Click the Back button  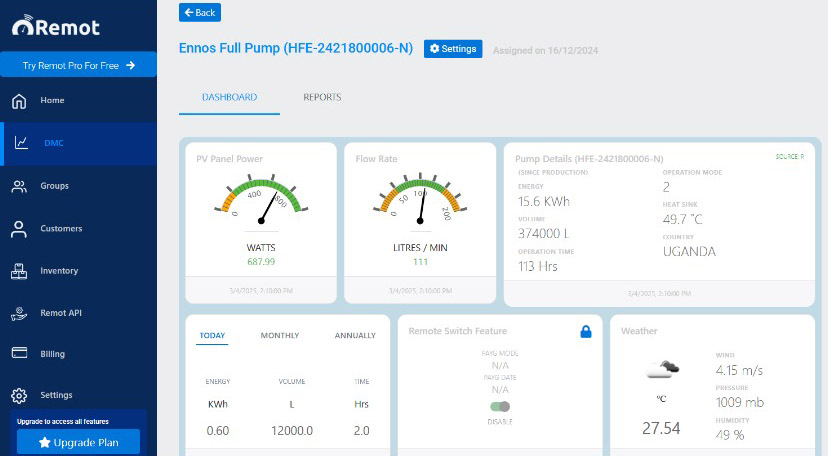pos(200,13)
